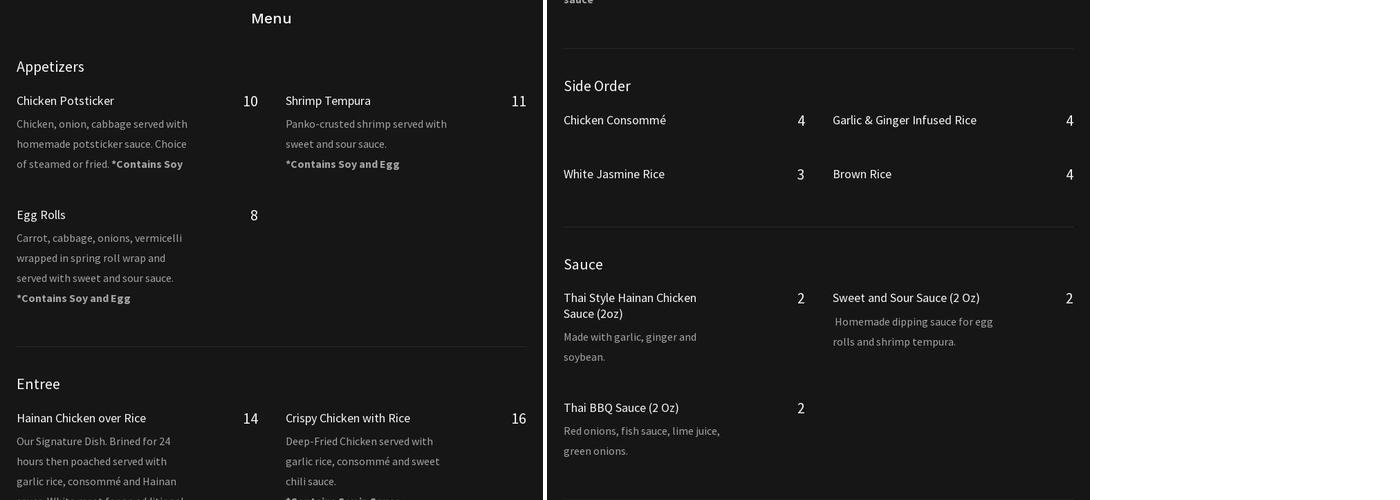
Task: Select Garlic & Ginger Infused Rice
Action: click(x=904, y=120)
